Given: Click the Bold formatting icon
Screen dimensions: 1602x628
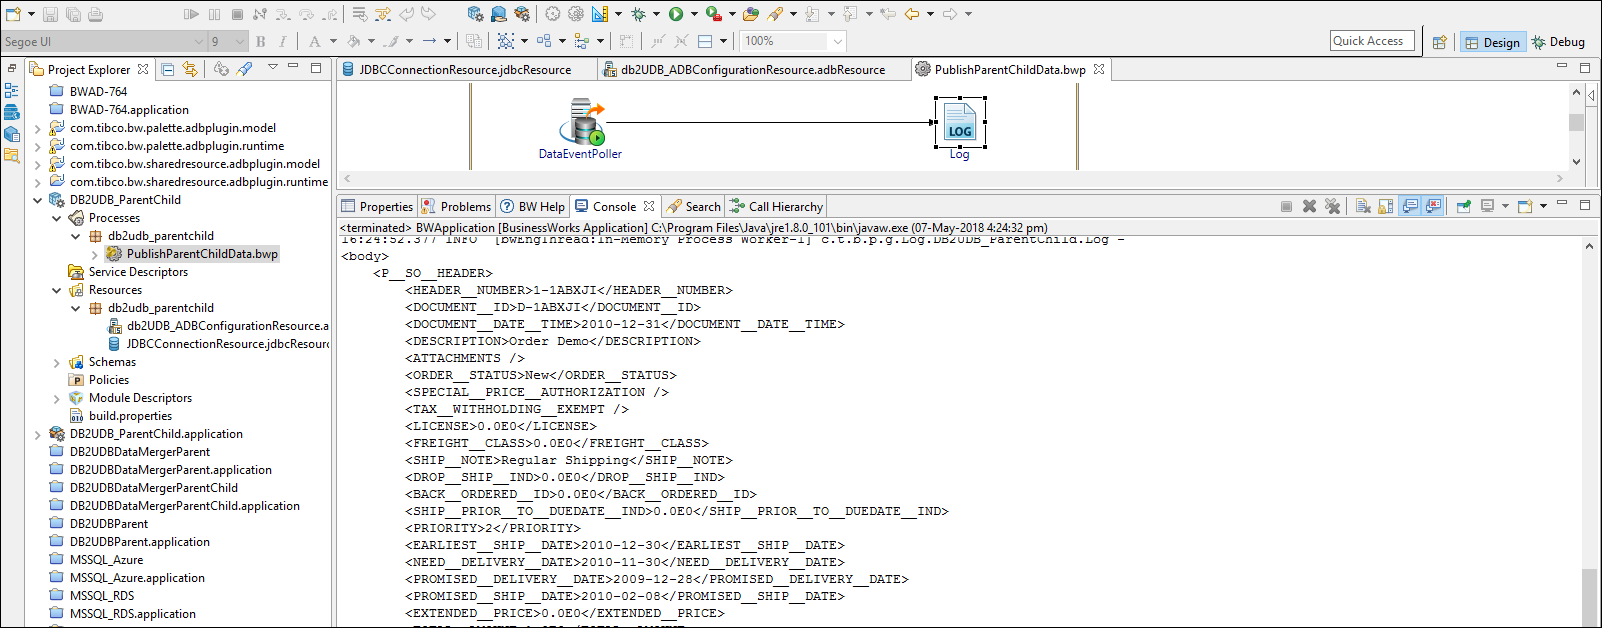Looking at the screenshot, I should [261, 41].
